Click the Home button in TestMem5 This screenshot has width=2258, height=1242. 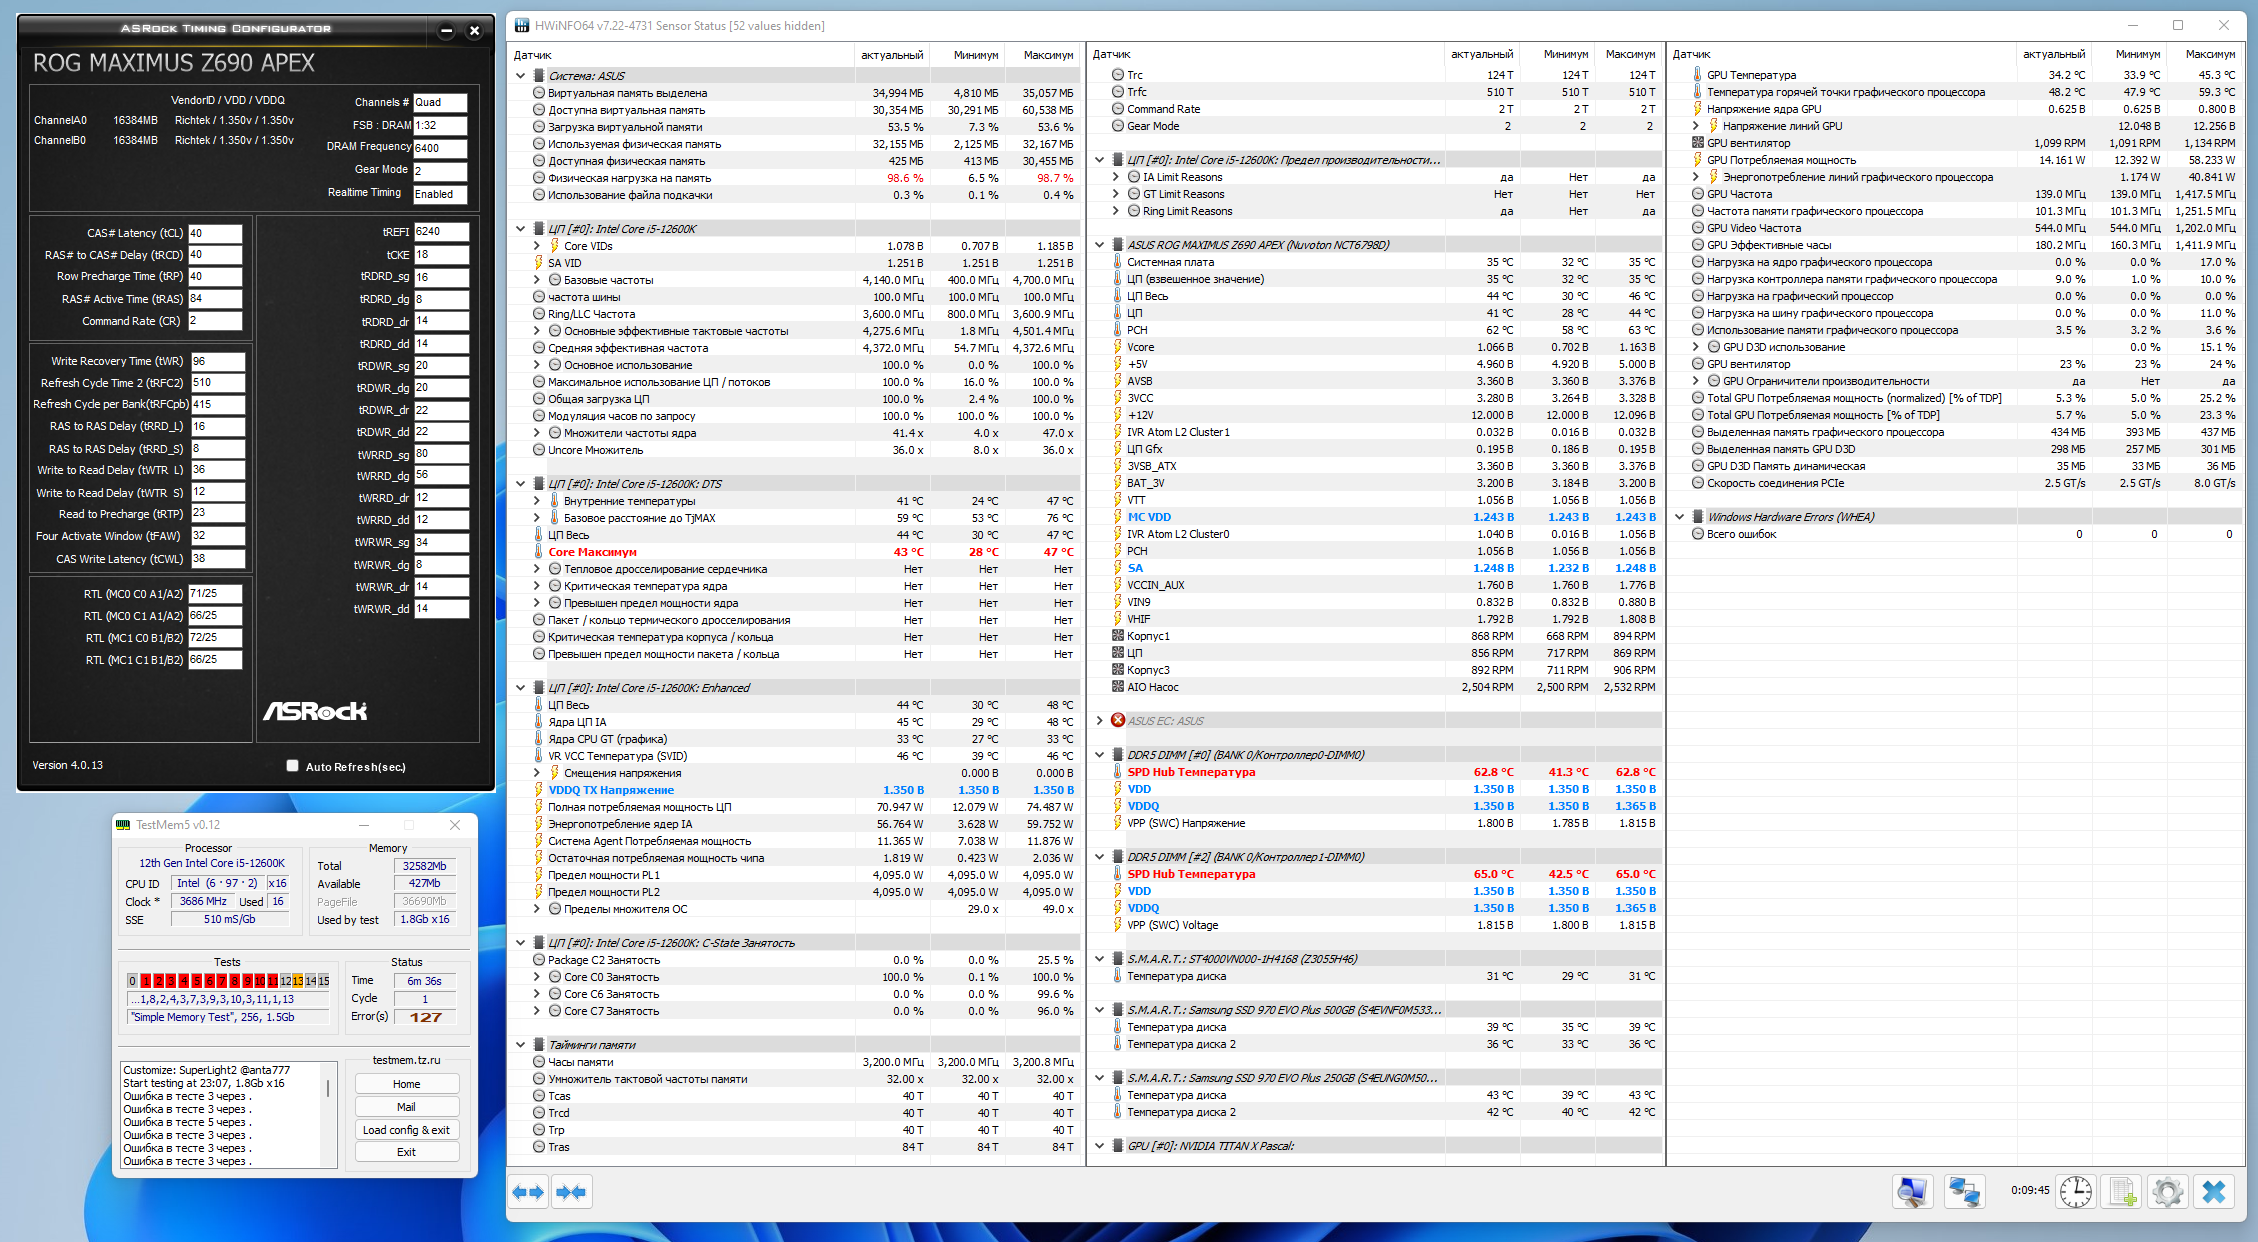[406, 1084]
